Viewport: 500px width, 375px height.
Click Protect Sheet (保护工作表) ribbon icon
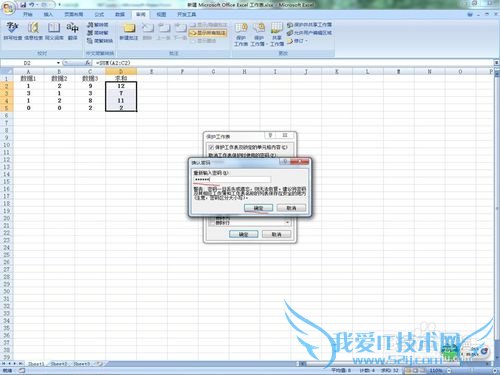point(241,34)
